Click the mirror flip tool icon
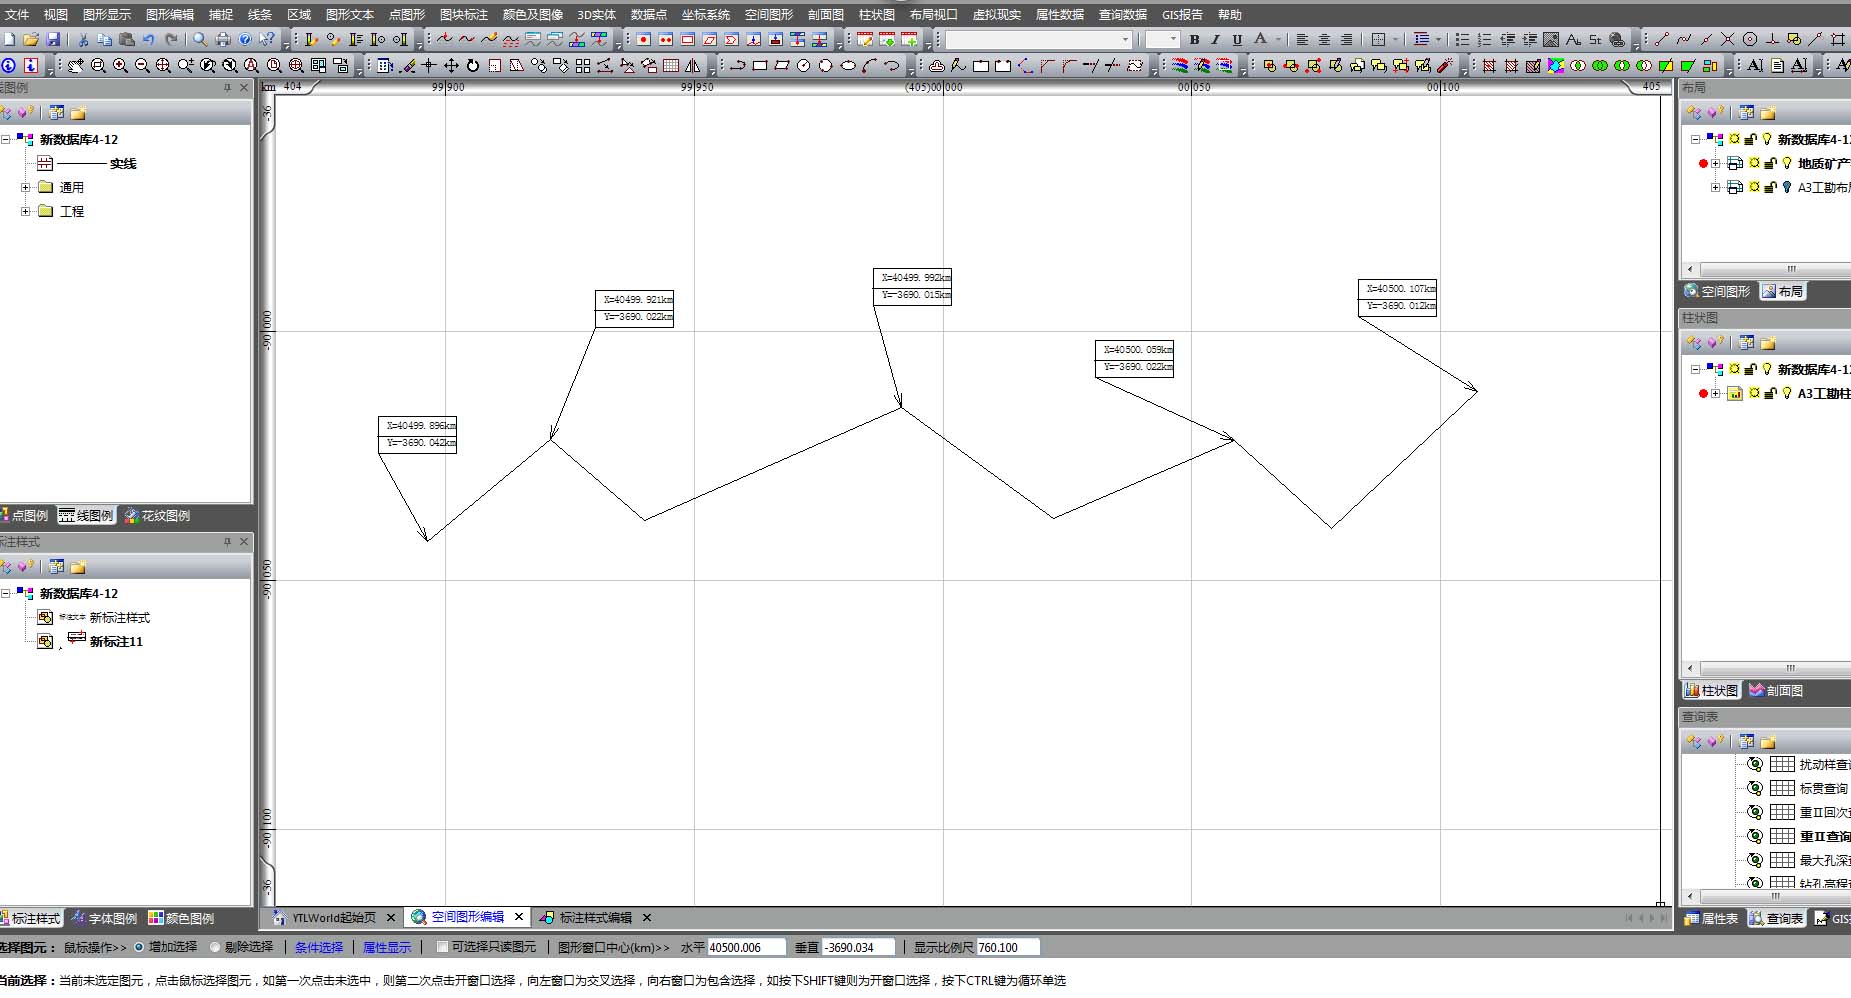 tap(692, 65)
